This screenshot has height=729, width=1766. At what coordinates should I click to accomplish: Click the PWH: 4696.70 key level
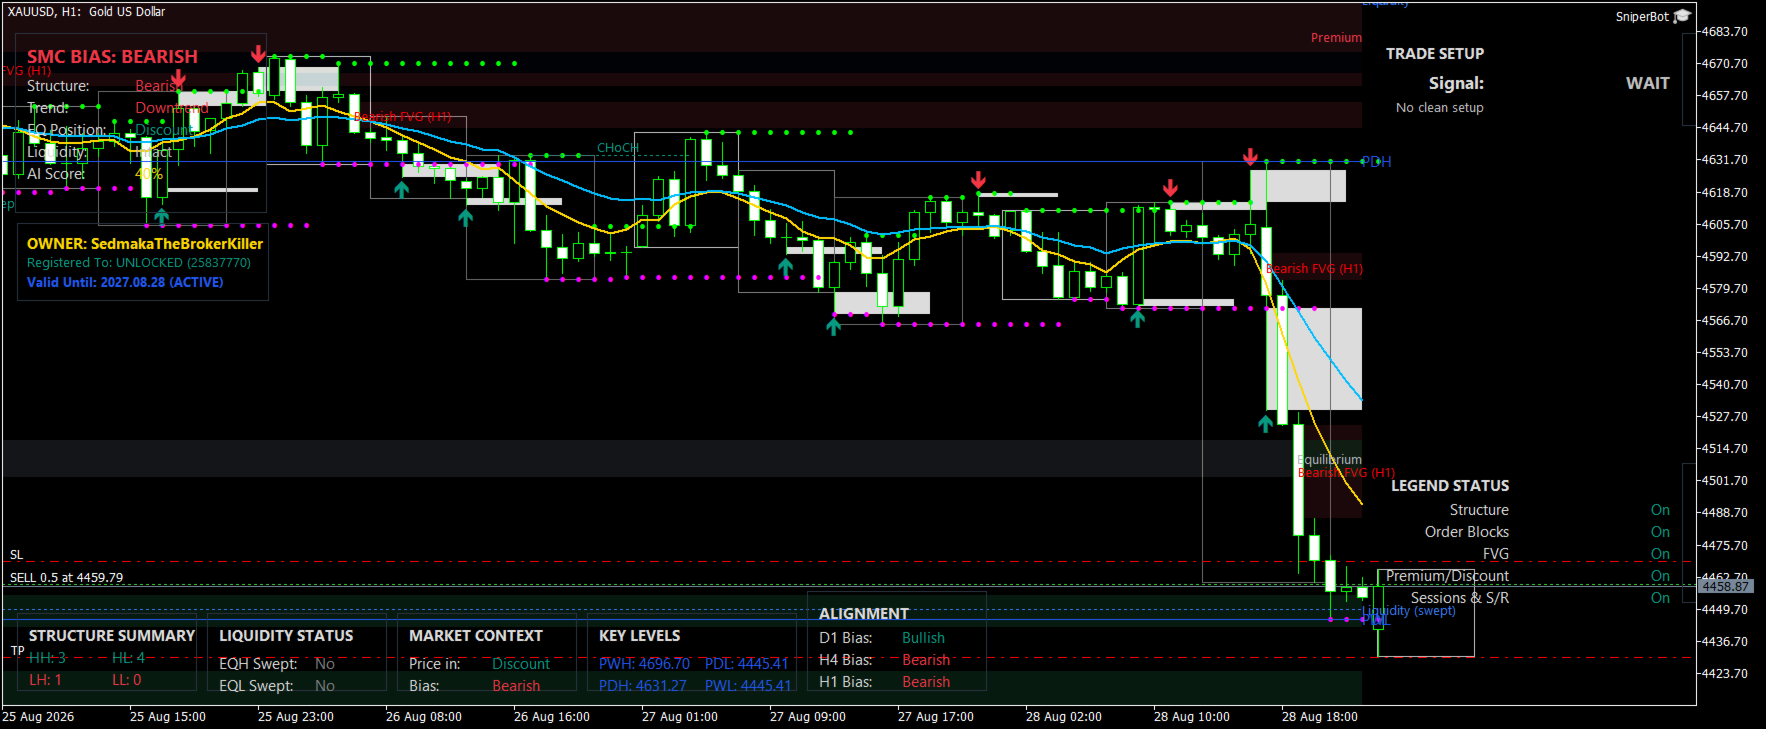pyautogui.click(x=644, y=664)
